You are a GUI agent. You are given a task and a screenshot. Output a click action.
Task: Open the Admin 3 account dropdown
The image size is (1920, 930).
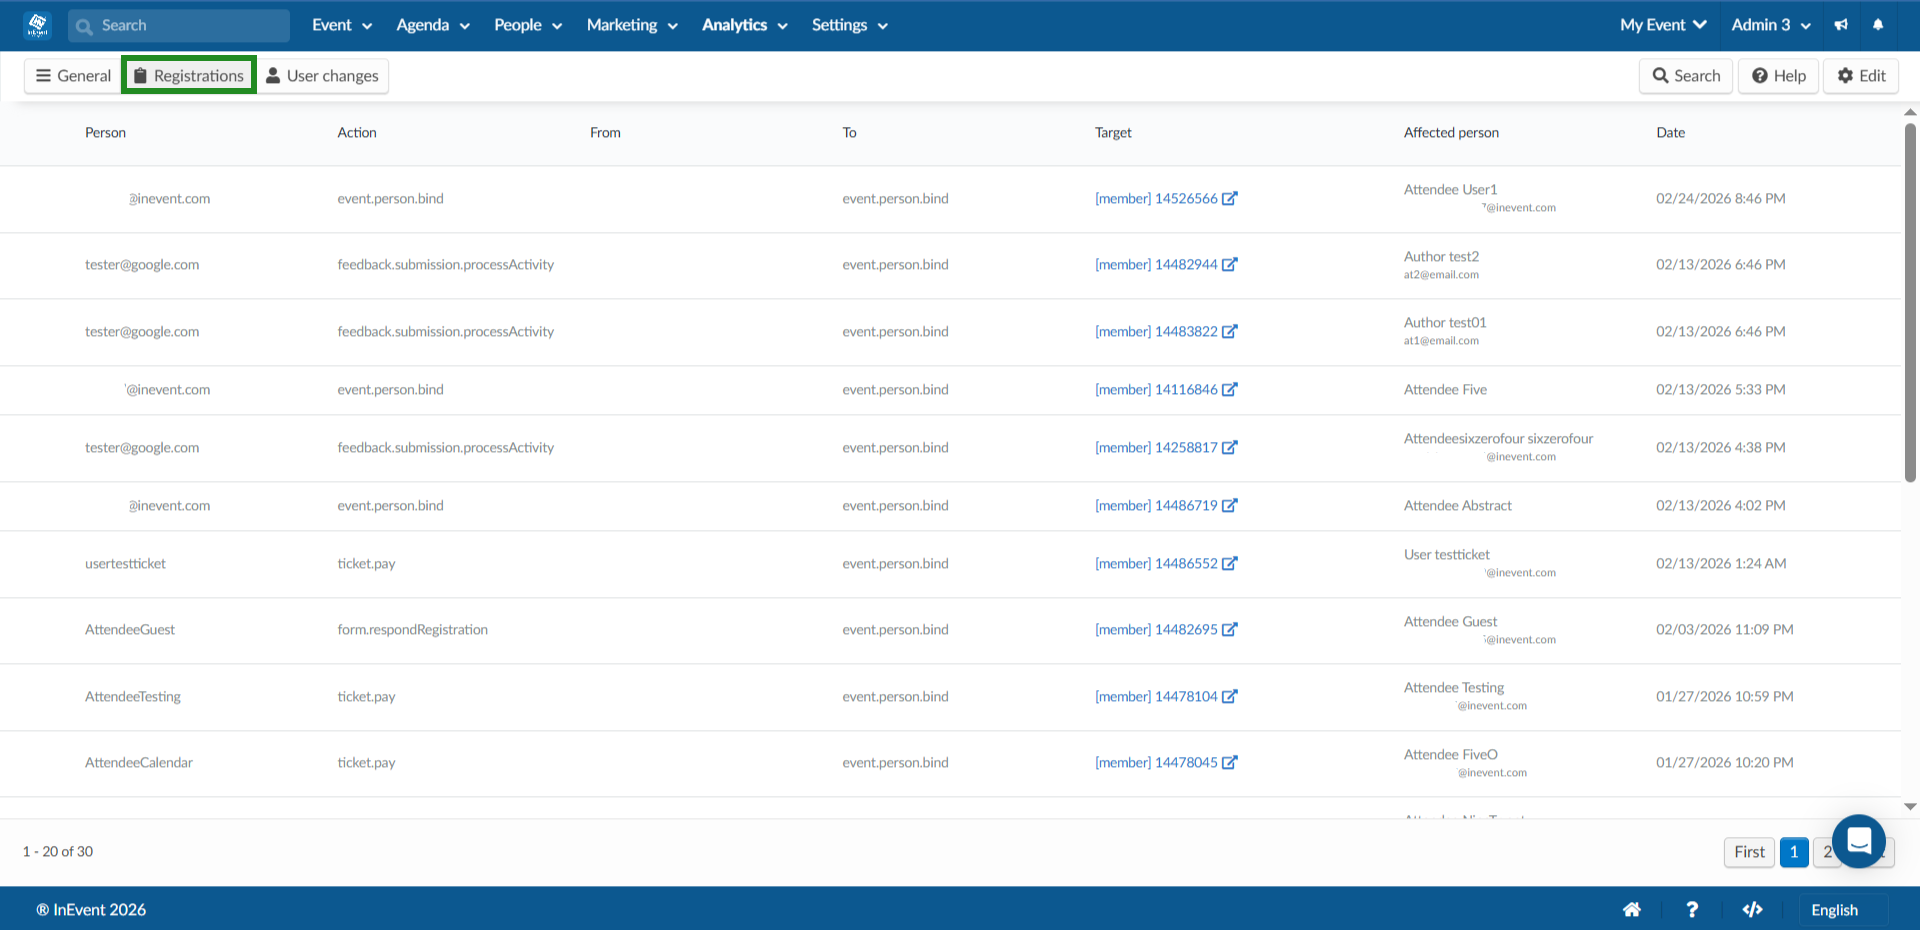1771,25
